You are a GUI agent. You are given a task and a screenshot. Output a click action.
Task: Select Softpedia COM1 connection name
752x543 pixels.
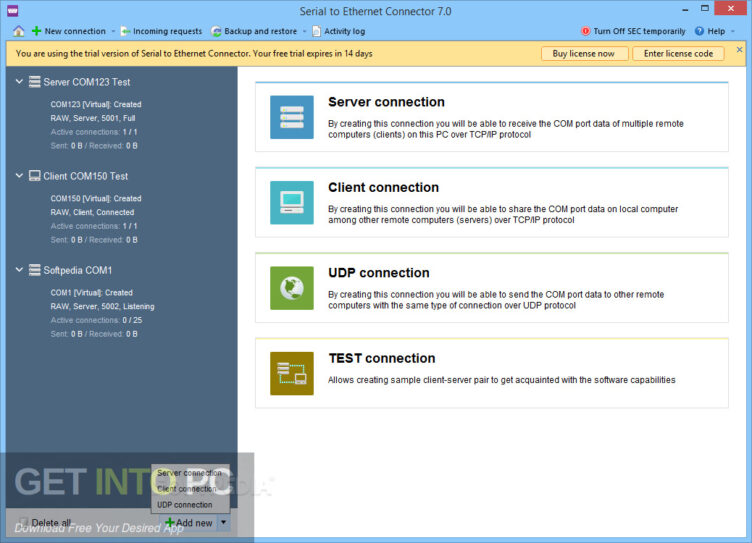click(78, 270)
